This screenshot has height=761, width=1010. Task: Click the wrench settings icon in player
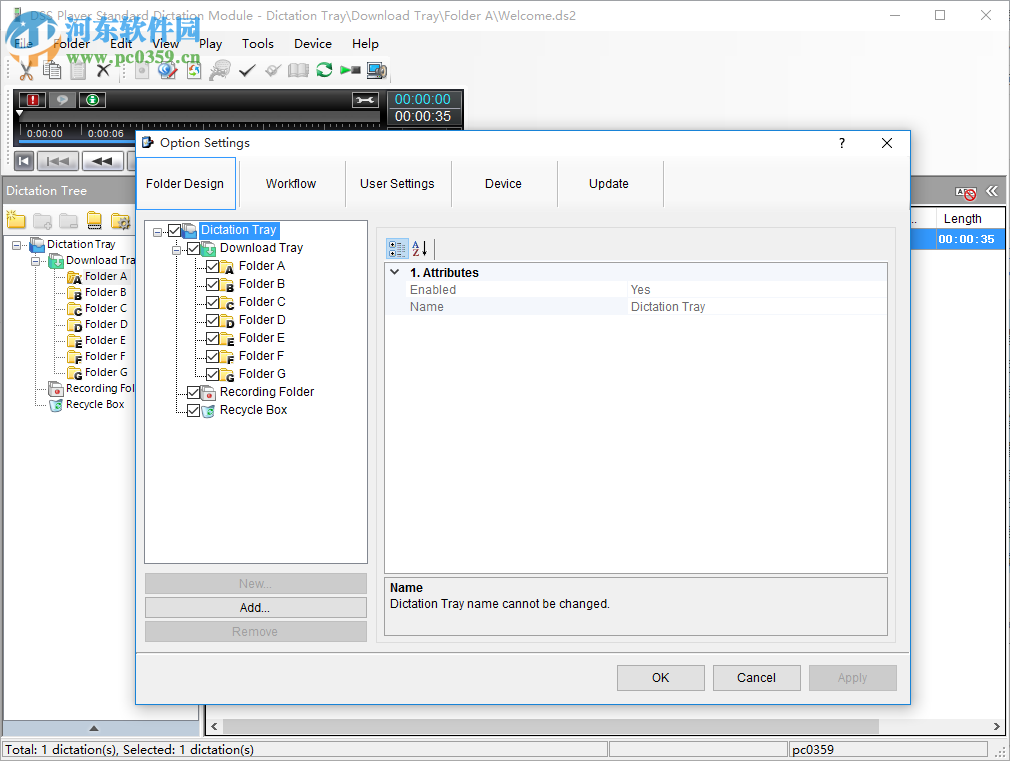(x=365, y=100)
